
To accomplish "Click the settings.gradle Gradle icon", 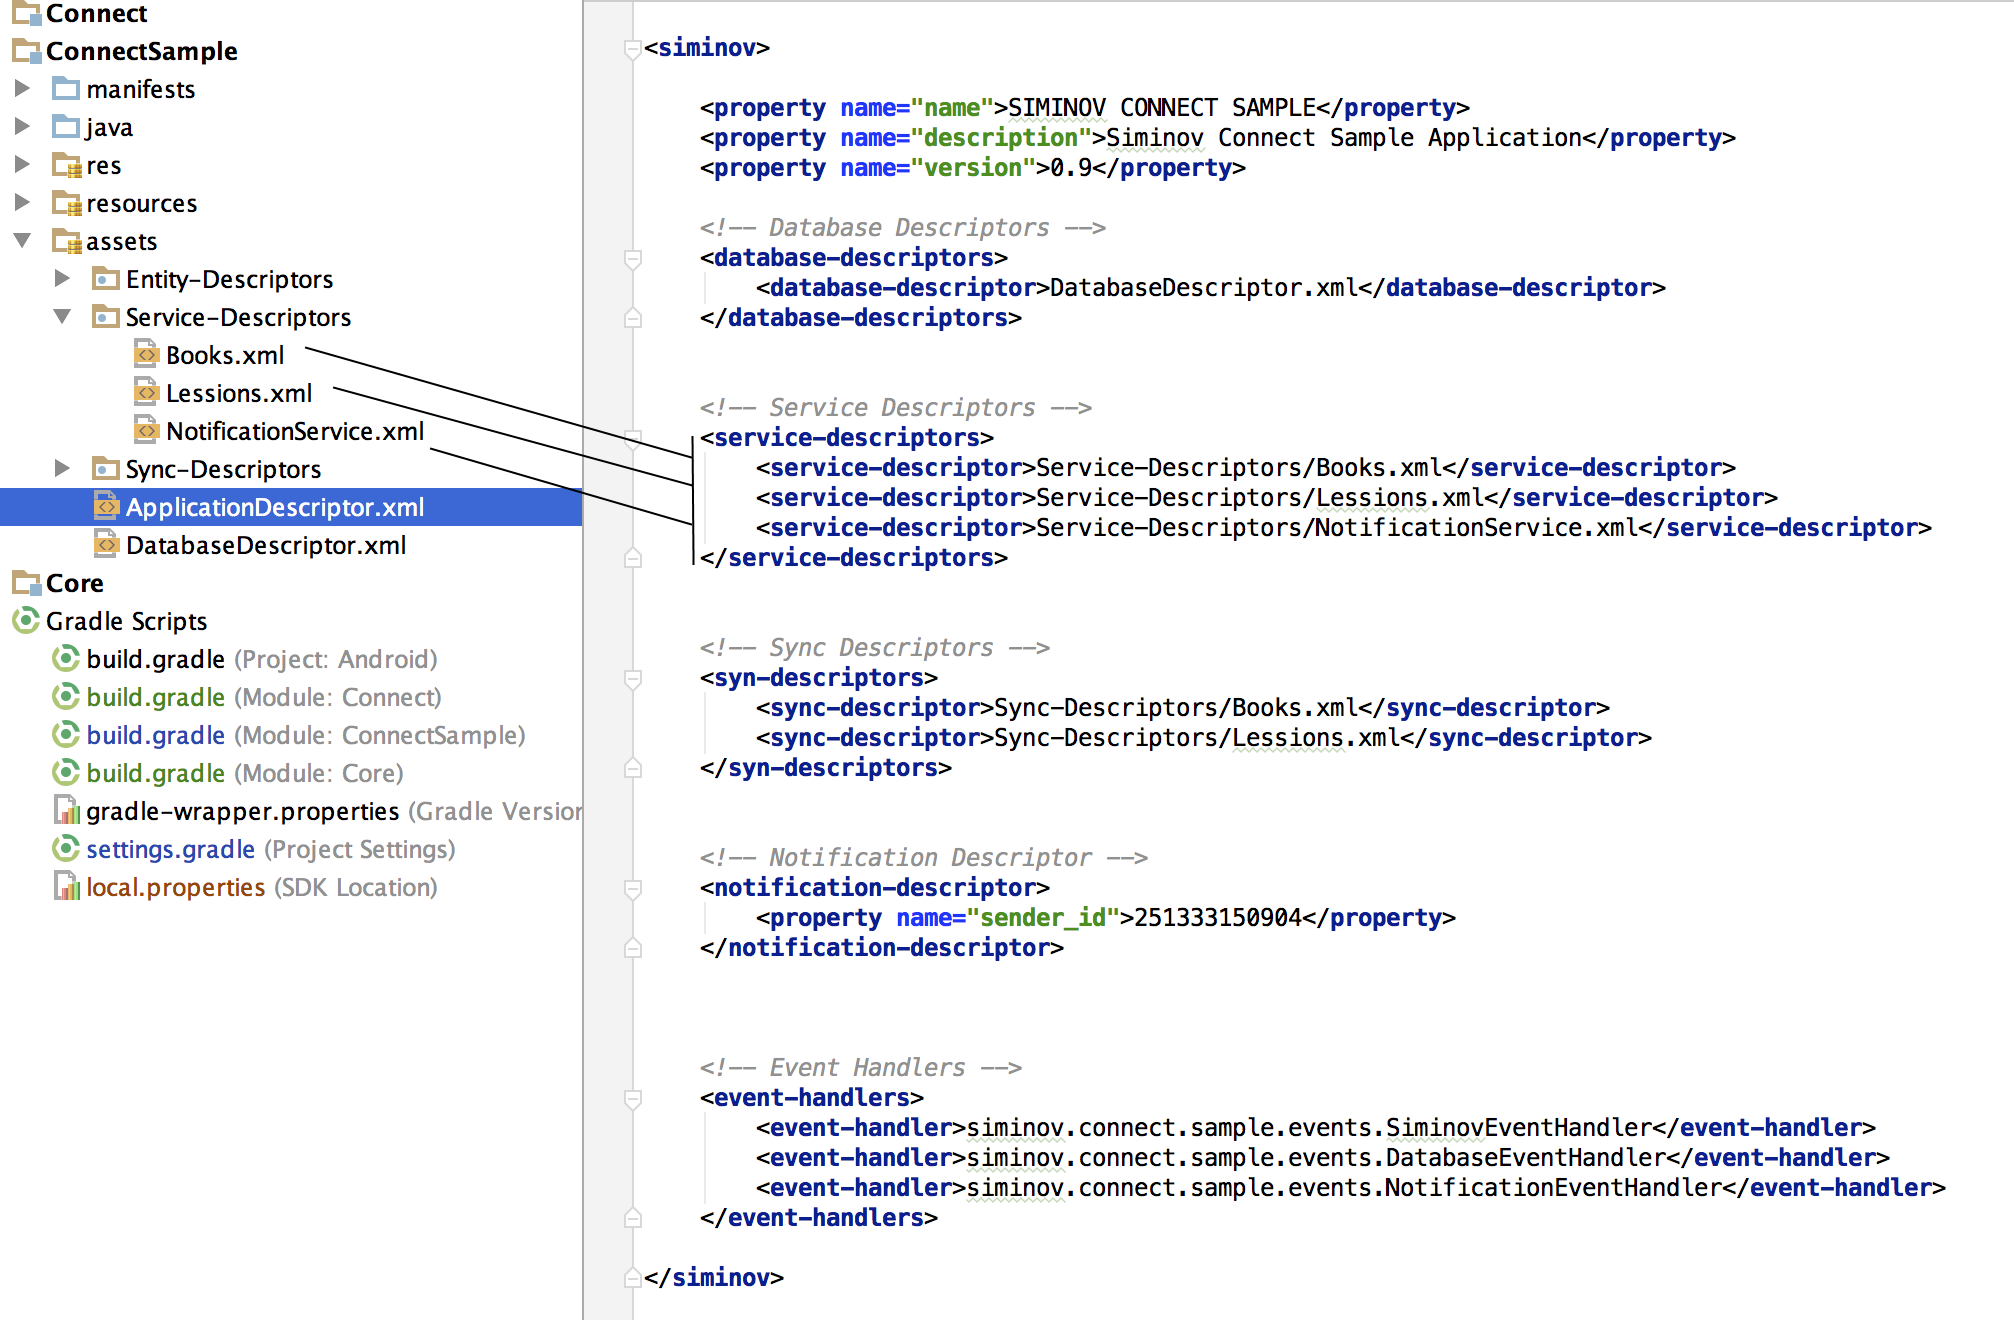I will (66, 848).
